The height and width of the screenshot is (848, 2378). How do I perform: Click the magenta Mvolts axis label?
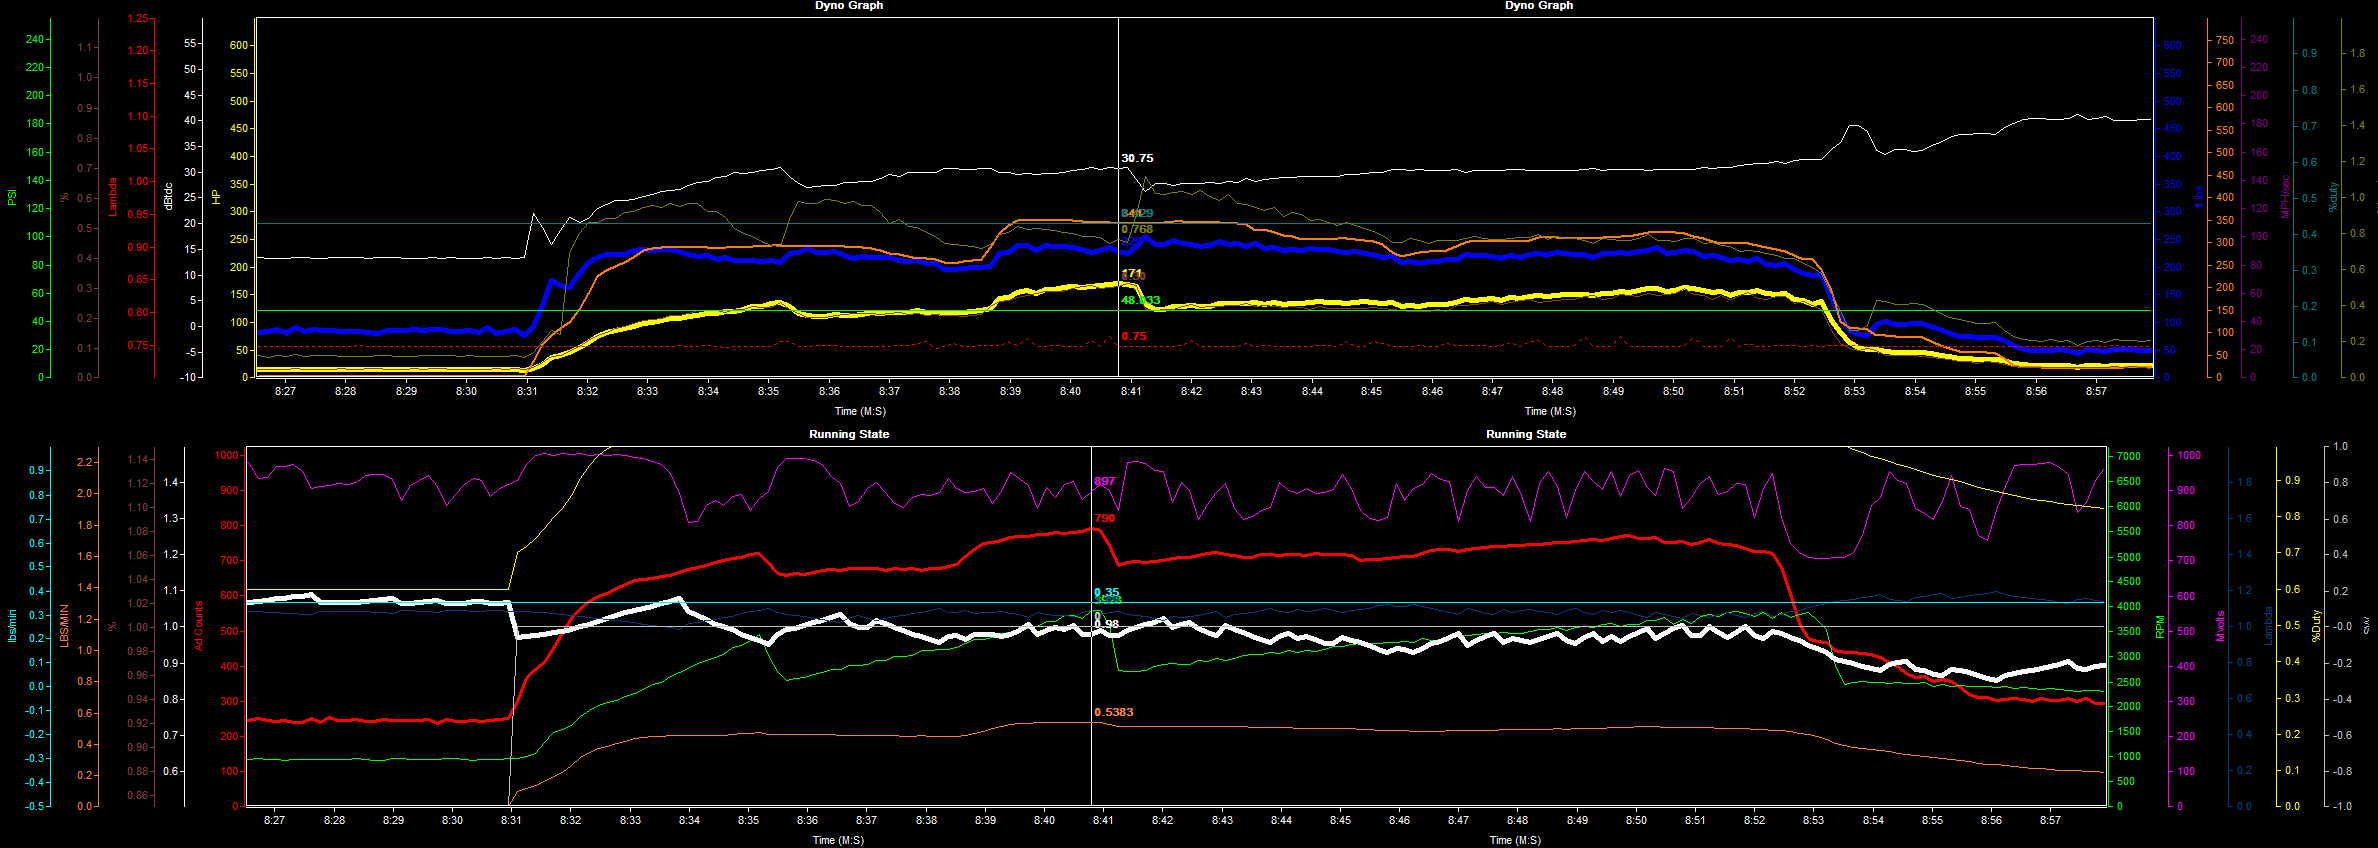coord(2220,626)
